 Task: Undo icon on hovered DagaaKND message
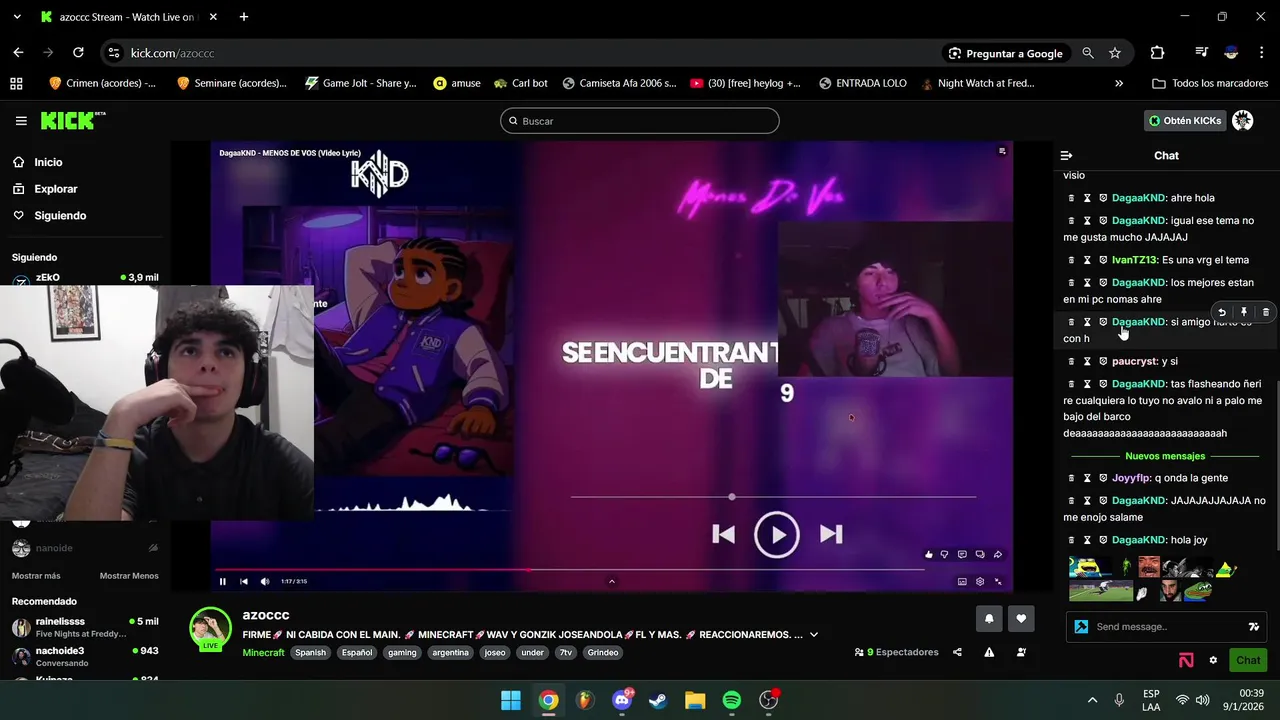1221,312
